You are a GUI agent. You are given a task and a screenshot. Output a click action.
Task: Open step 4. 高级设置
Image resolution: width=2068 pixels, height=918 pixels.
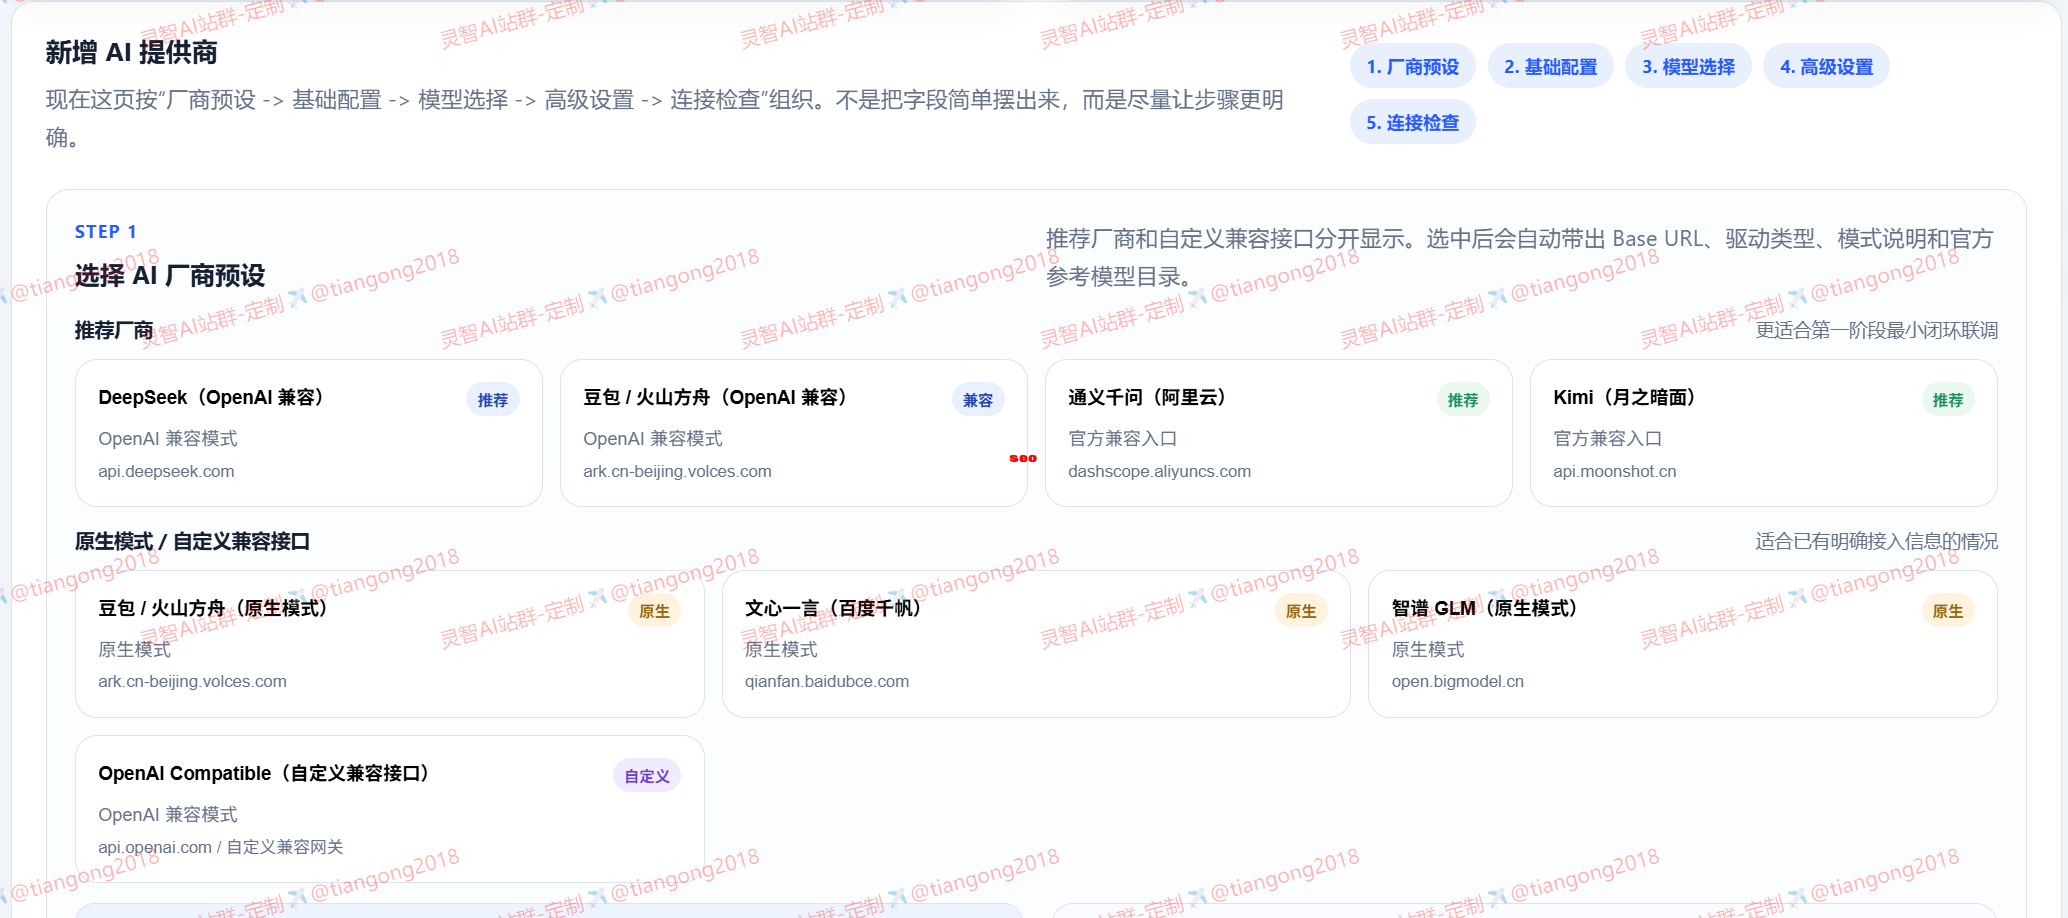1826,67
